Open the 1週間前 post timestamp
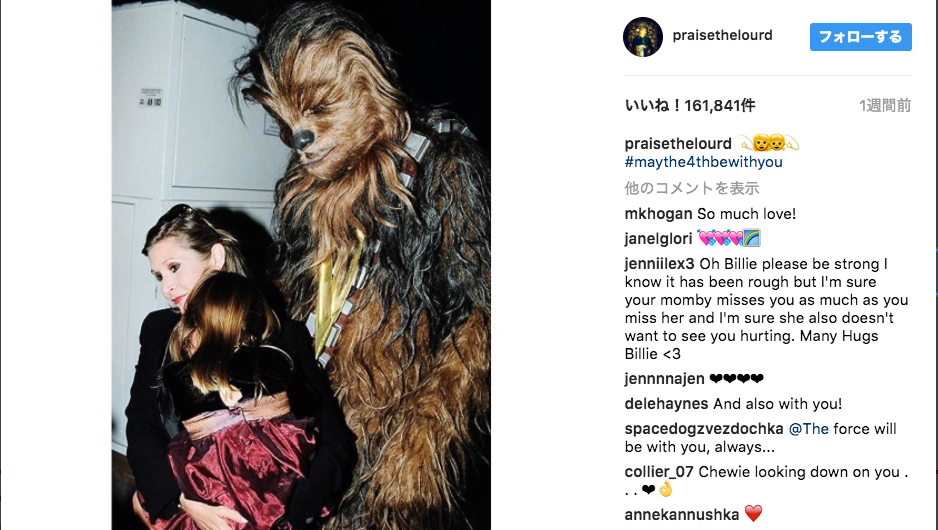 point(885,106)
